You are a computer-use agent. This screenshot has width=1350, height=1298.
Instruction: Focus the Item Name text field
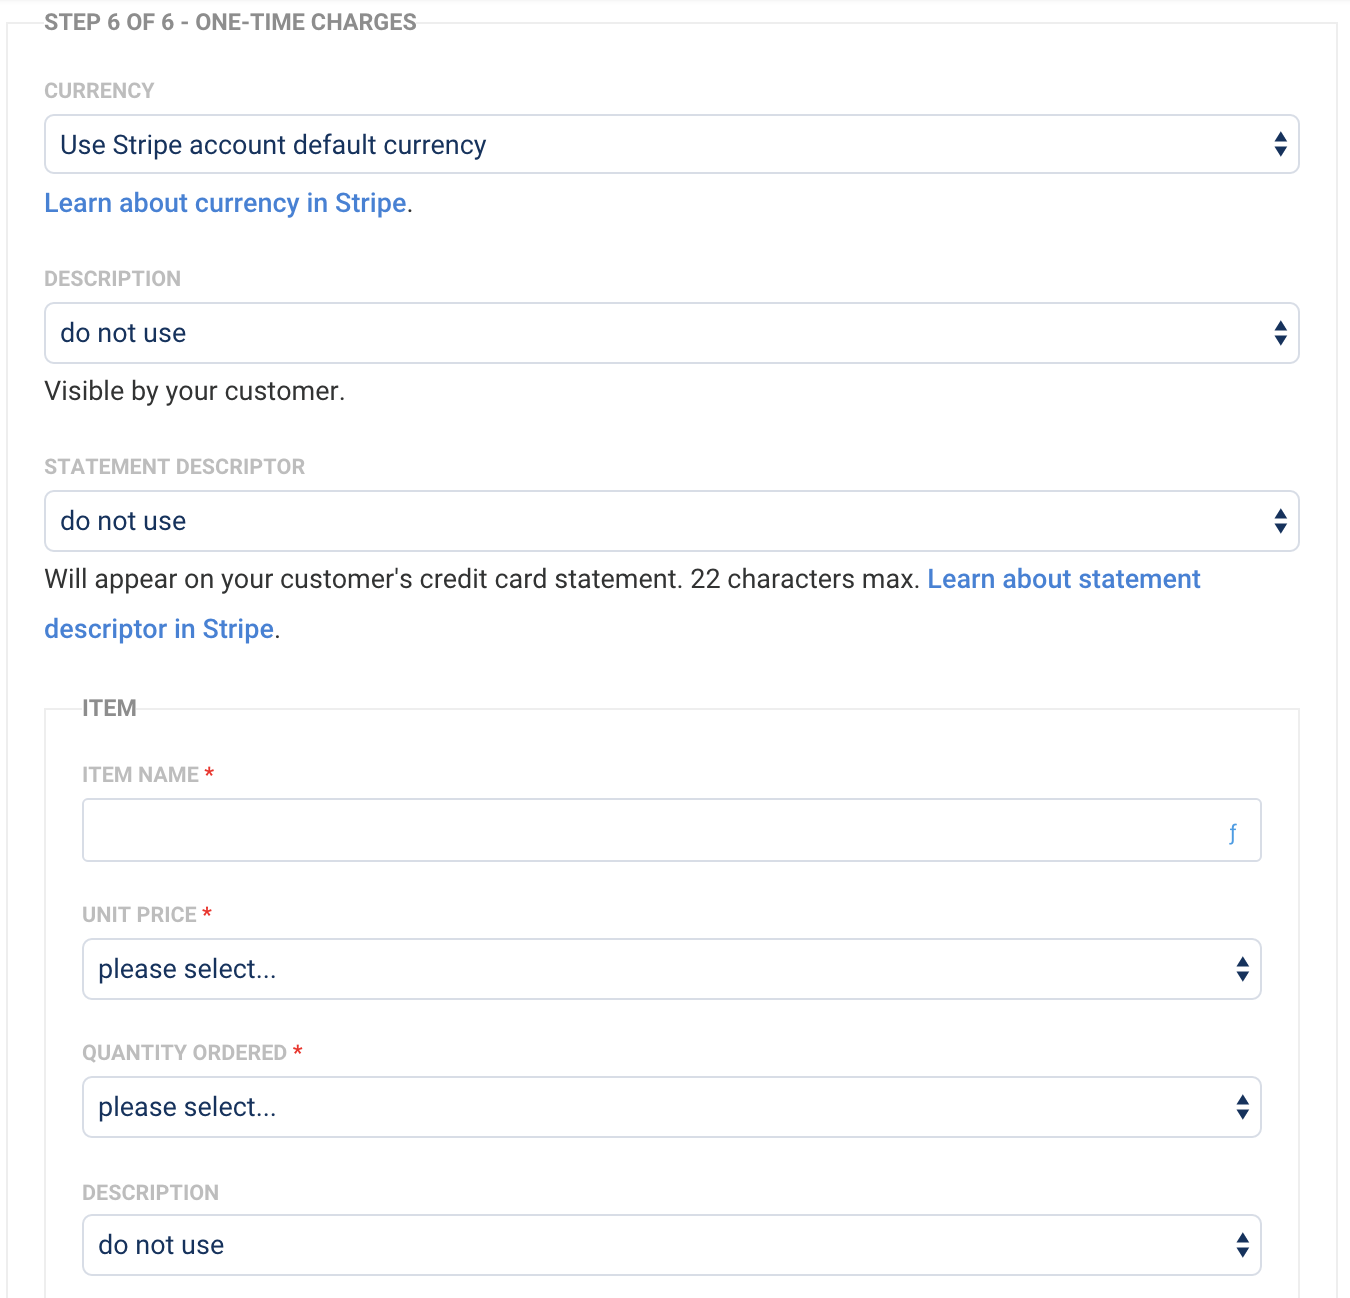(x=650, y=830)
